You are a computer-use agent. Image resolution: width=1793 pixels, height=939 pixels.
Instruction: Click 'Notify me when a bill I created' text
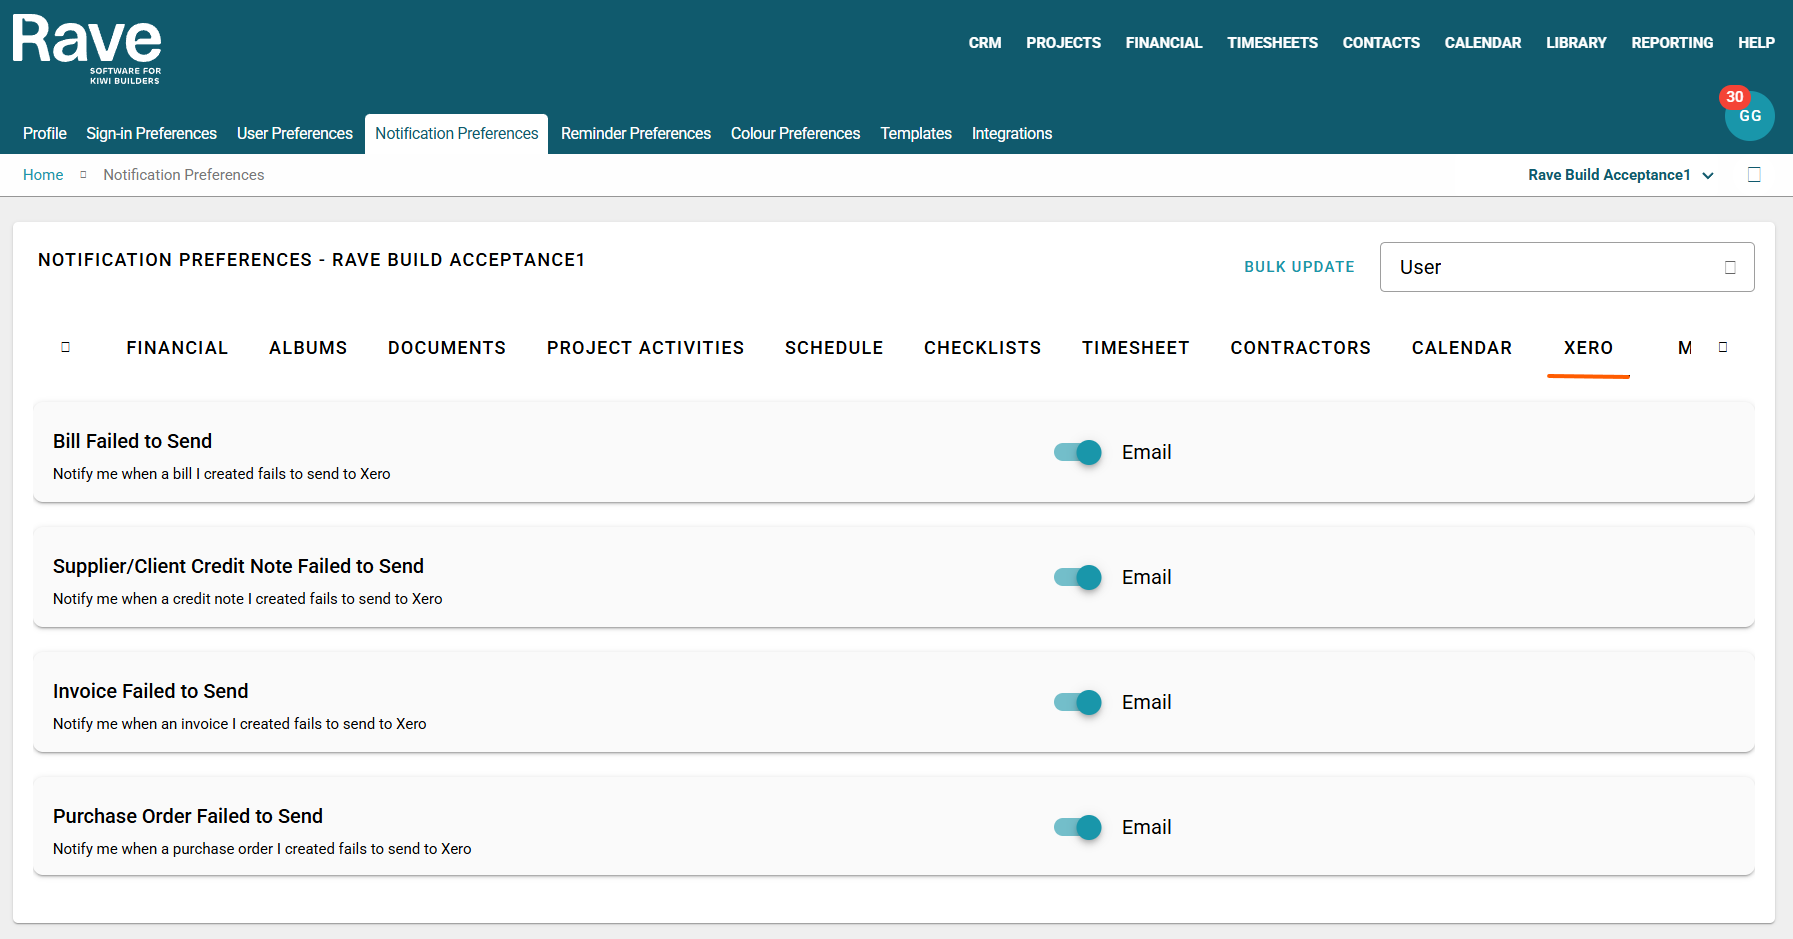[x=221, y=474]
